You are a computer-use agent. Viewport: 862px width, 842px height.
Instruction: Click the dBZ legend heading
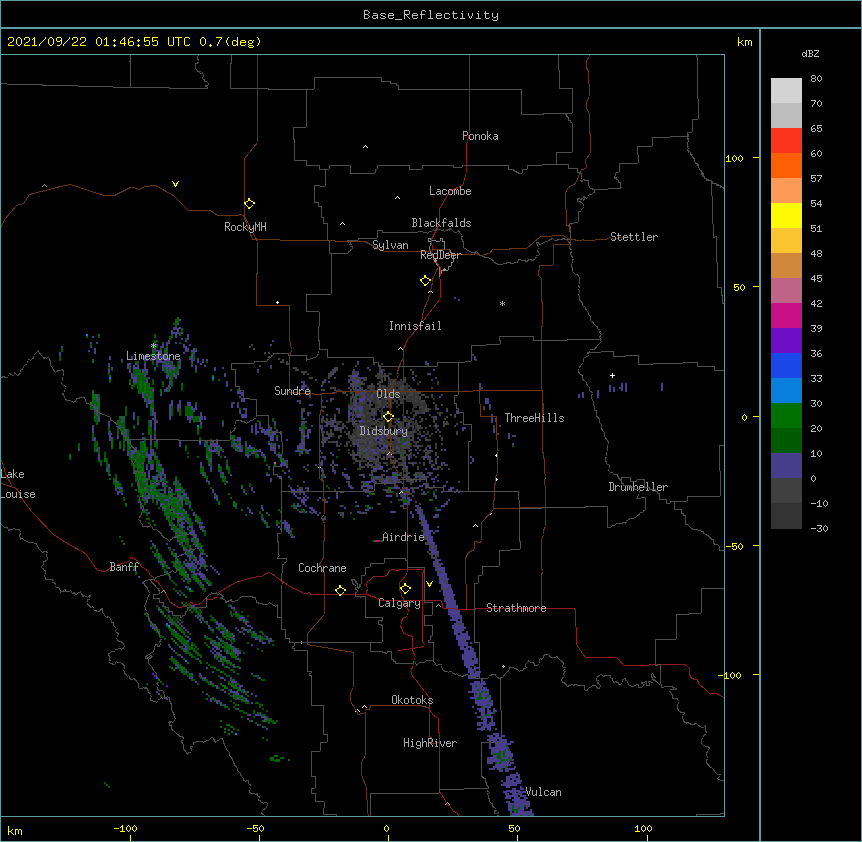click(x=810, y=54)
